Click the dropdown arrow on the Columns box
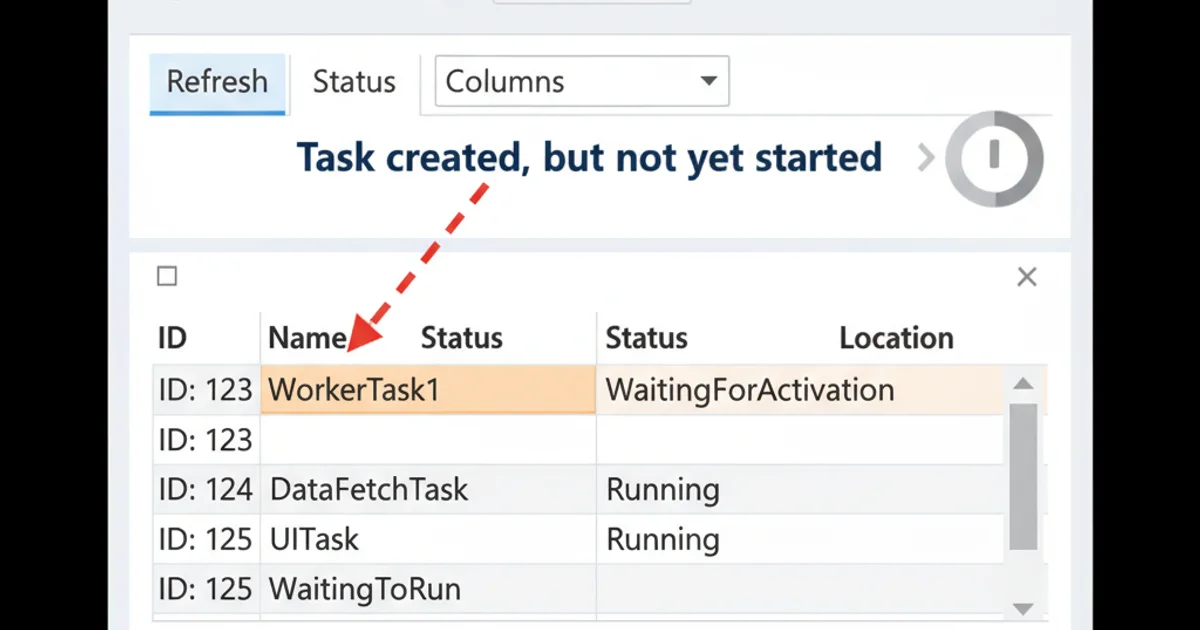1200x630 pixels. tap(708, 82)
